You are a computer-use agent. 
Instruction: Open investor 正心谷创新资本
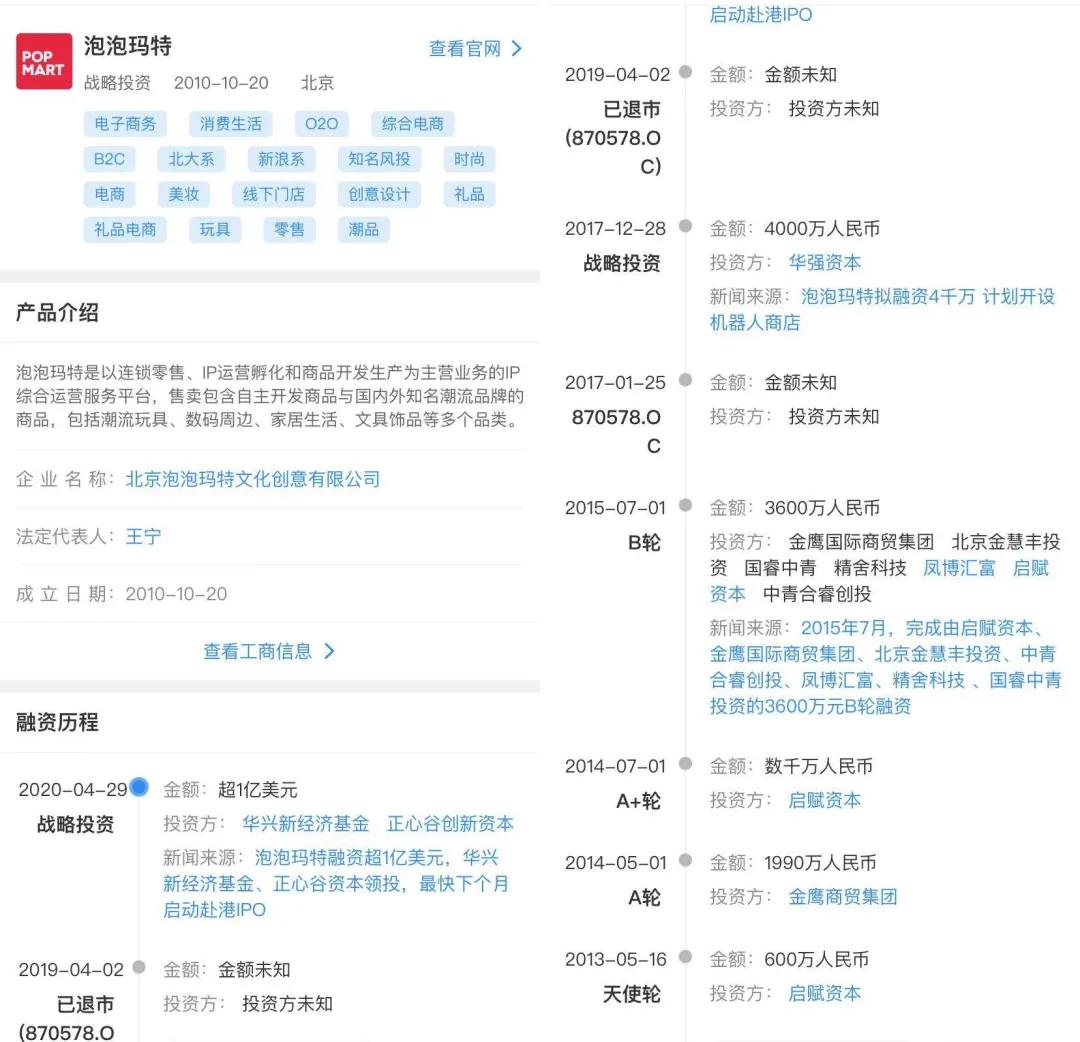tap(450, 824)
